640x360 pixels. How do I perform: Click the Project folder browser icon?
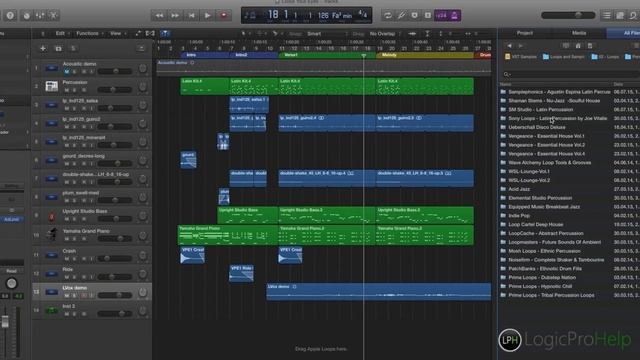(x=590, y=46)
